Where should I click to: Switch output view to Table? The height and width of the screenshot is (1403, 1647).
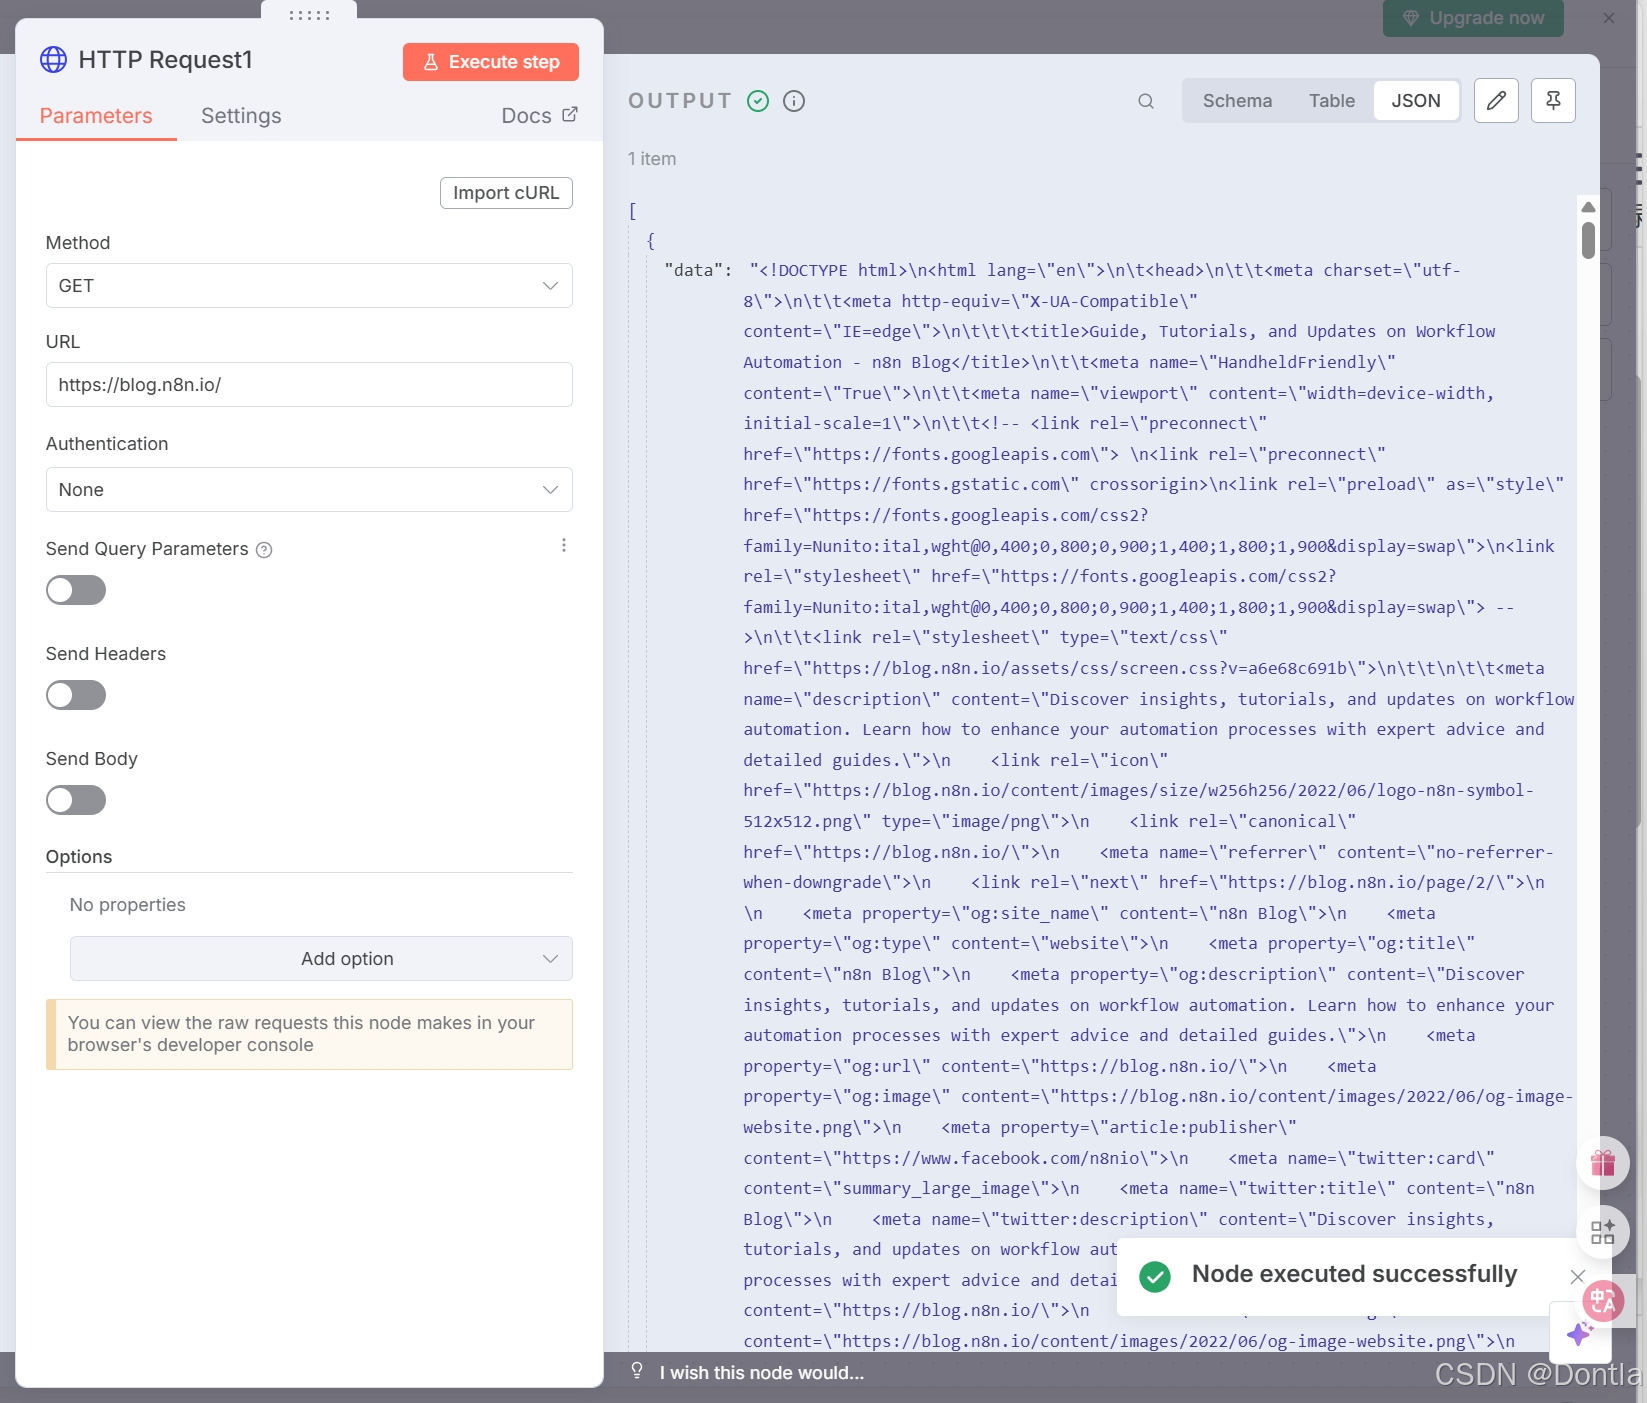[x=1332, y=101]
